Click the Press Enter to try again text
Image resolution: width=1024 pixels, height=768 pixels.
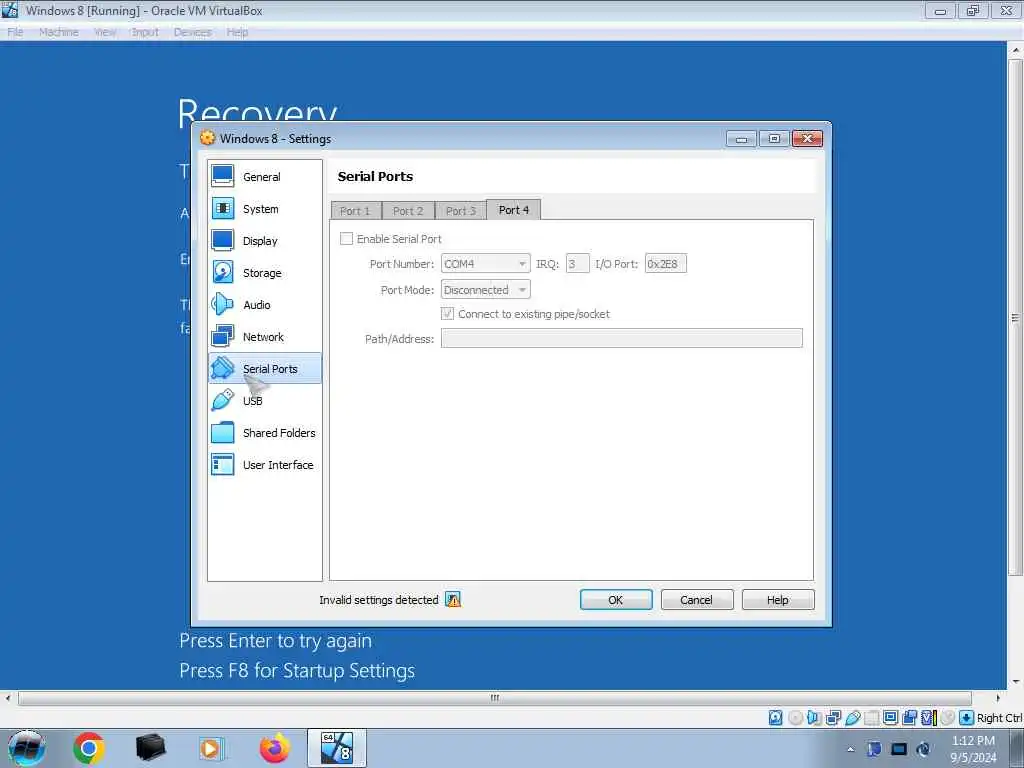276,641
